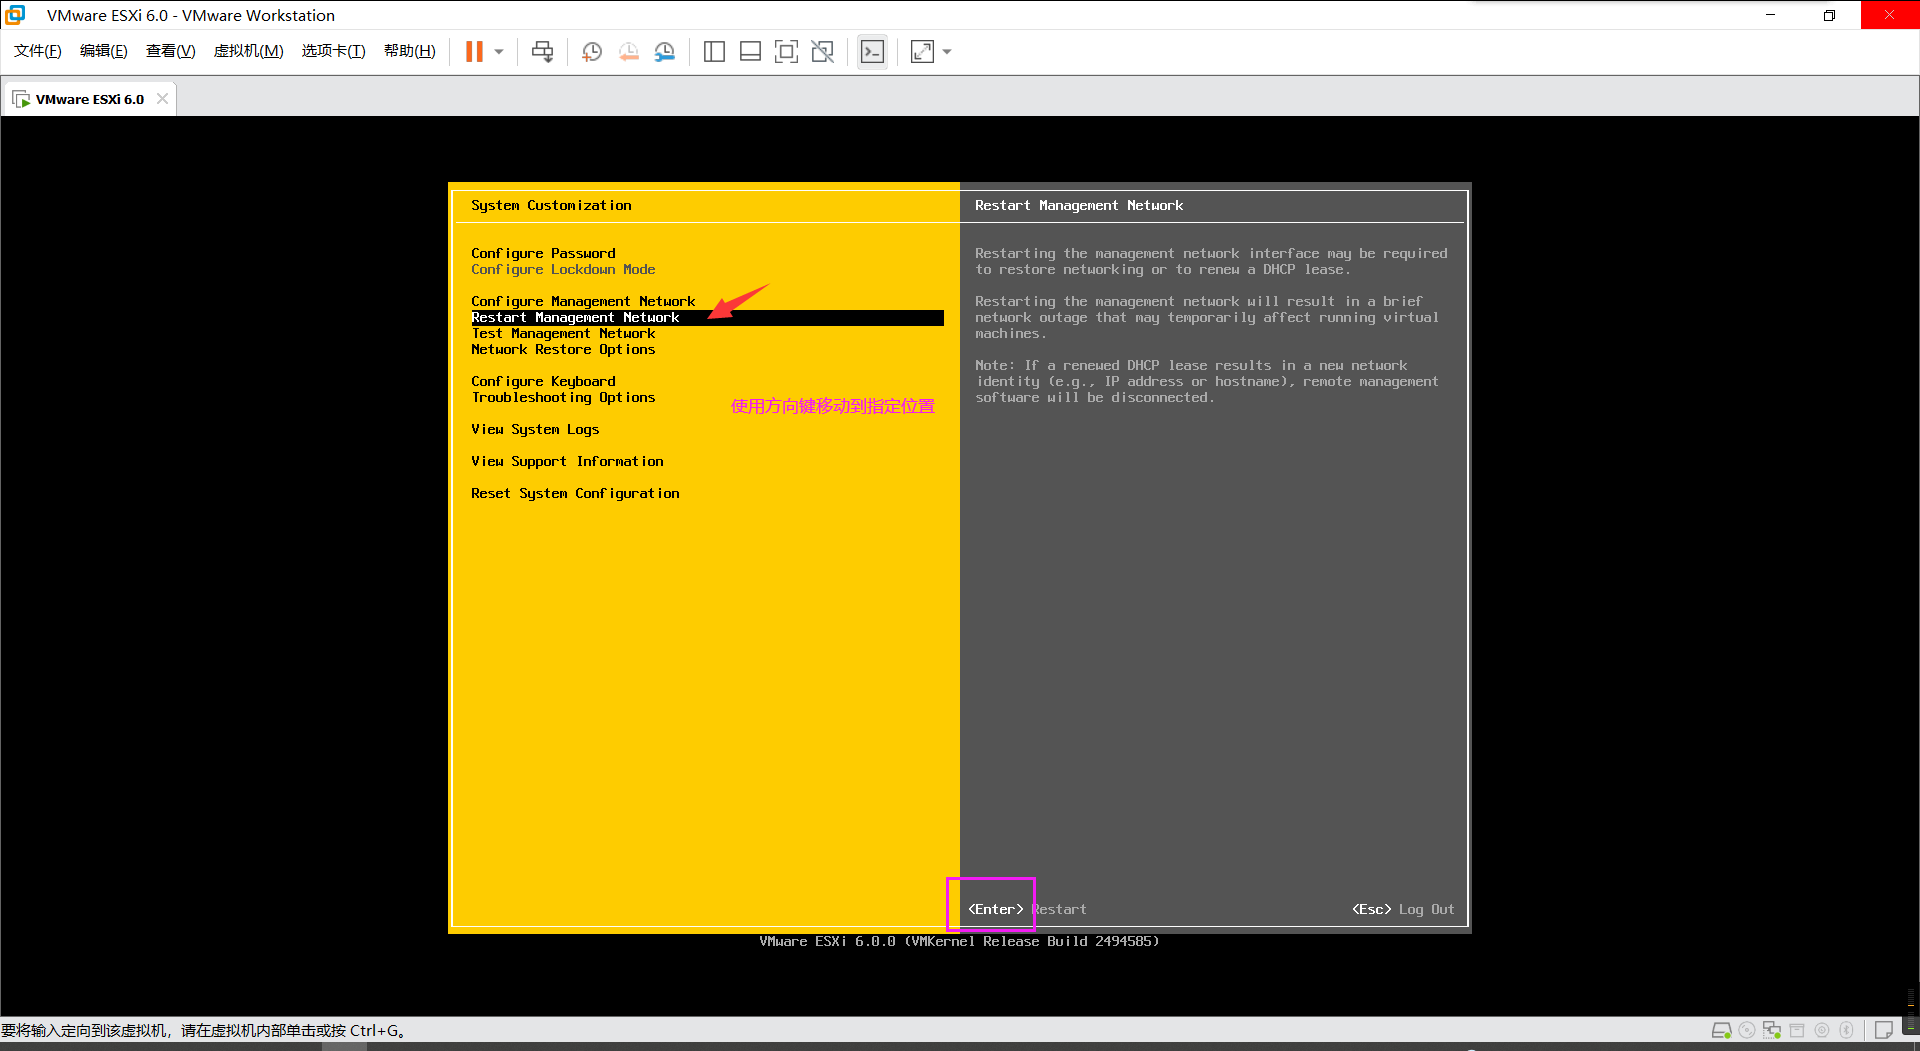This screenshot has width=1920, height=1051.
Task: Click the stretch guest display icon
Action: [x=922, y=52]
